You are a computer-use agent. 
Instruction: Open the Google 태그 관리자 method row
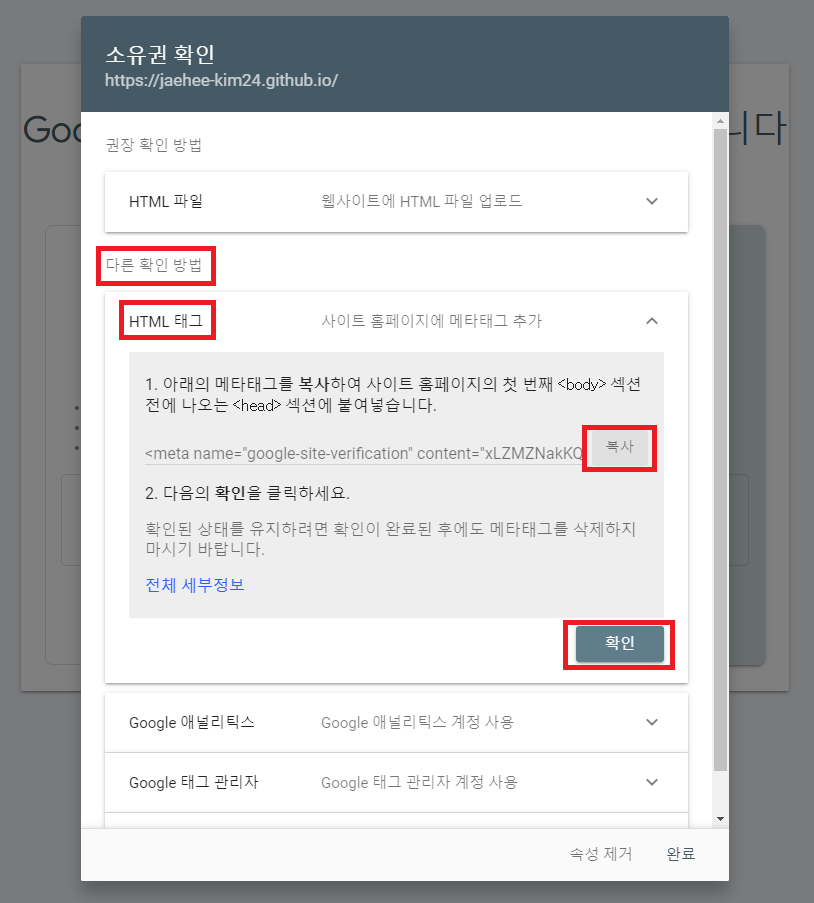pos(396,782)
